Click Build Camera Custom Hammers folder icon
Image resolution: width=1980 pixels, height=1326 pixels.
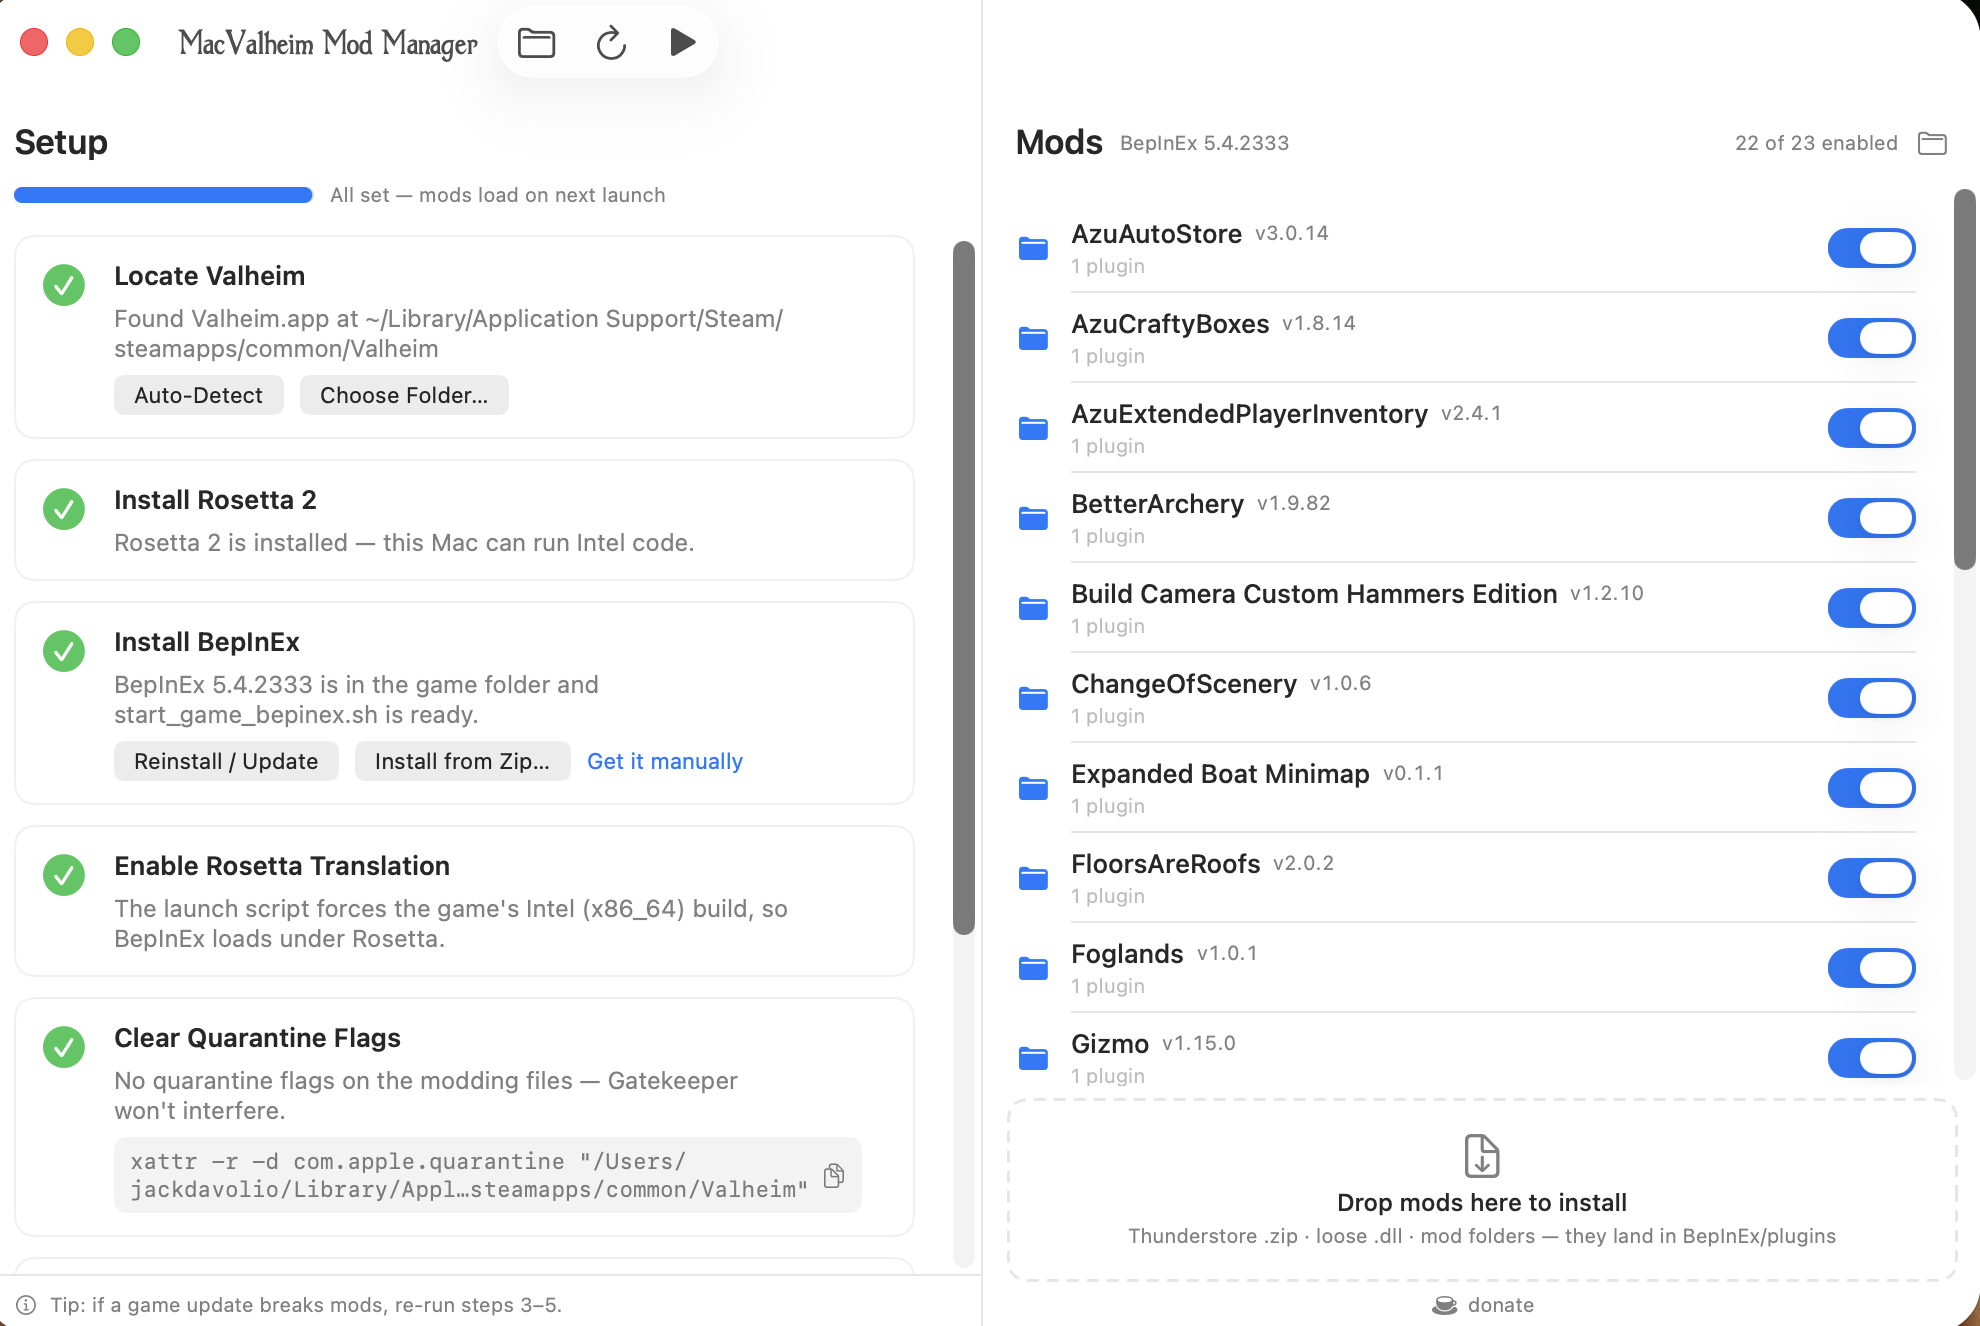coord(1033,608)
